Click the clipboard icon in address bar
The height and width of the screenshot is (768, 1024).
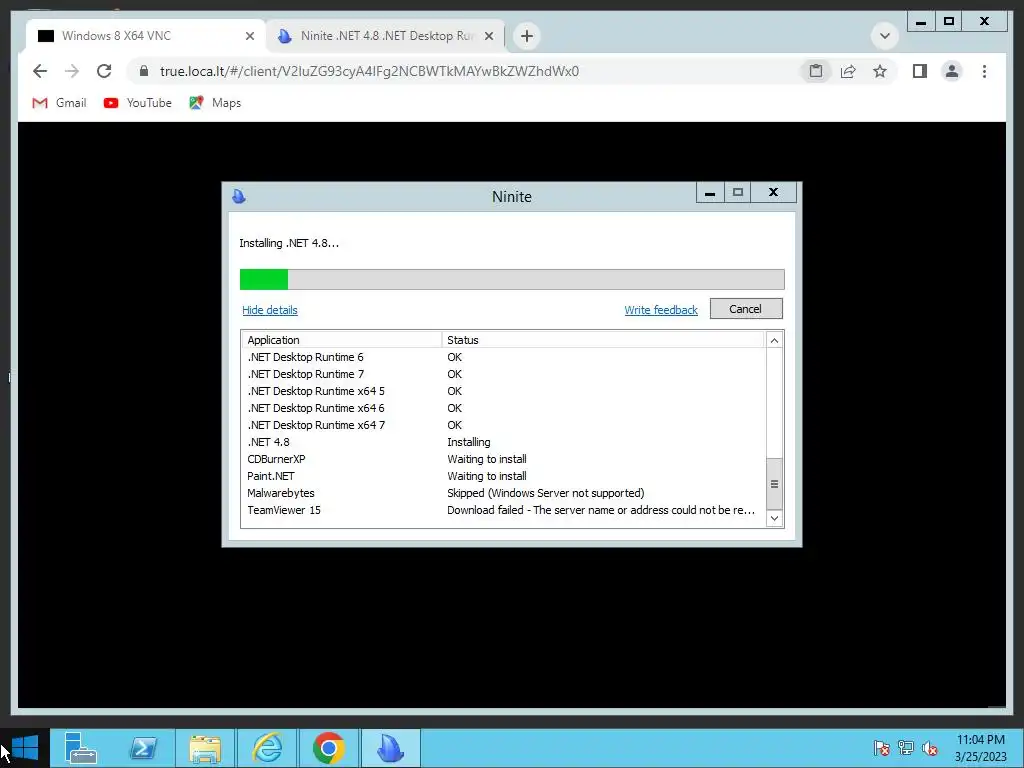(x=816, y=71)
